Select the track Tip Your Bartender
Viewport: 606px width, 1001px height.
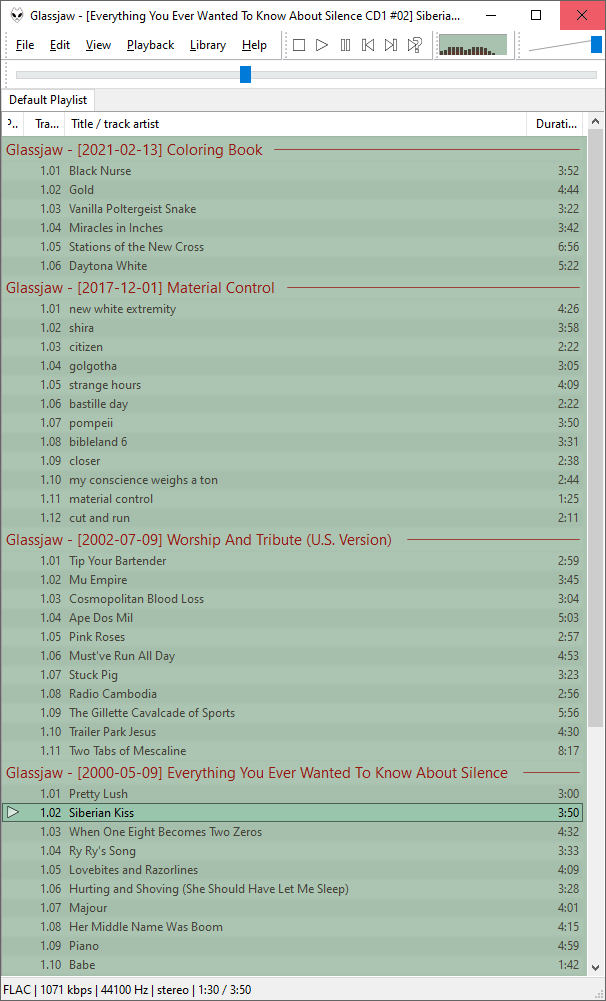tap(294, 561)
